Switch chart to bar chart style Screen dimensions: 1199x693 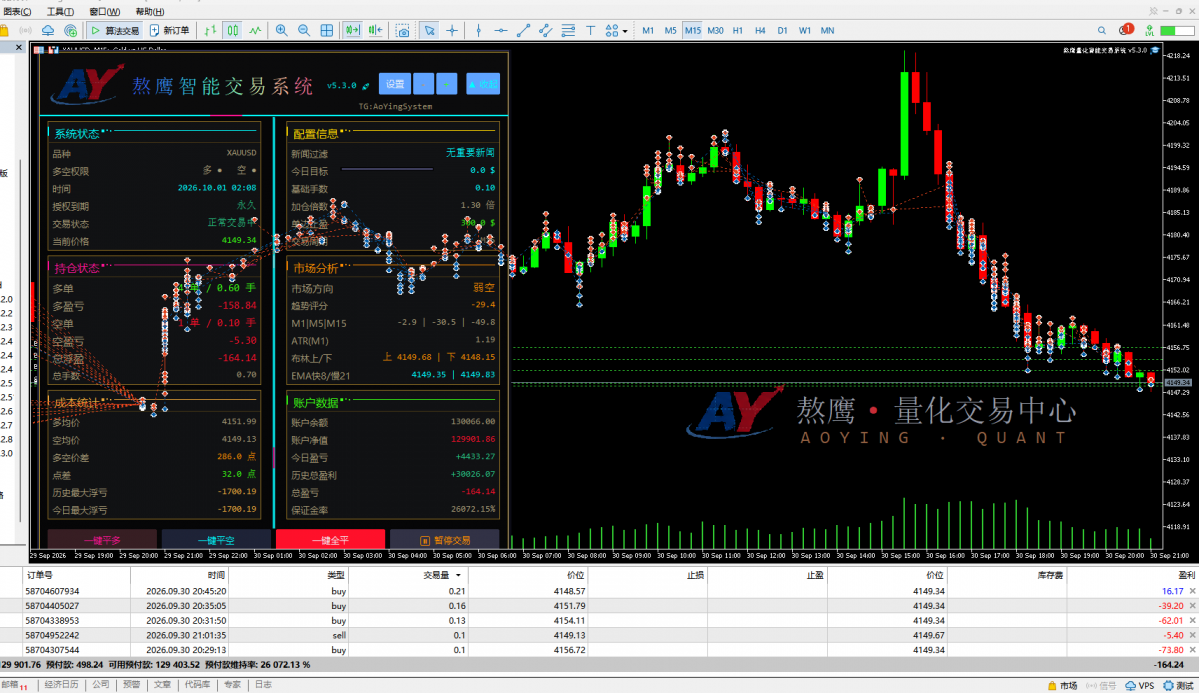(210, 31)
